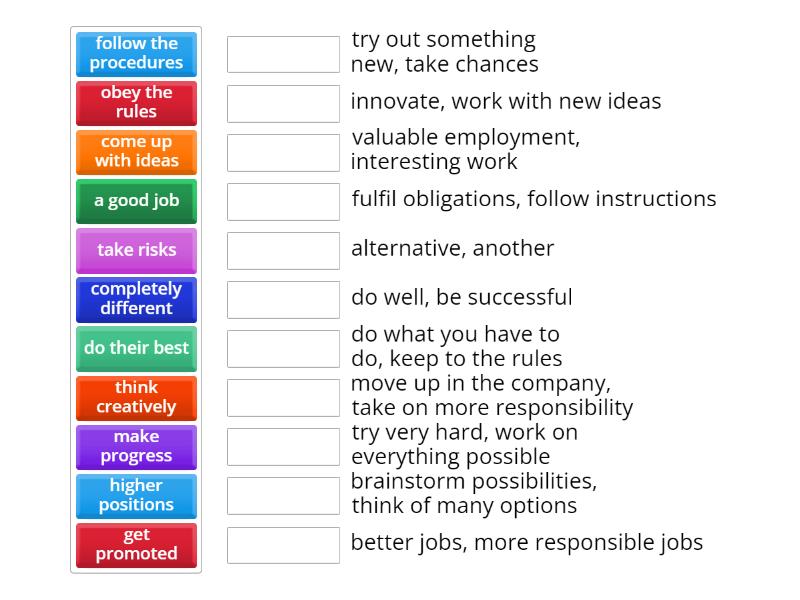Click answer box for 'better jobs, more responsible jobs'
Image resolution: width=800 pixels, height=600 pixels.
coord(283,545)
